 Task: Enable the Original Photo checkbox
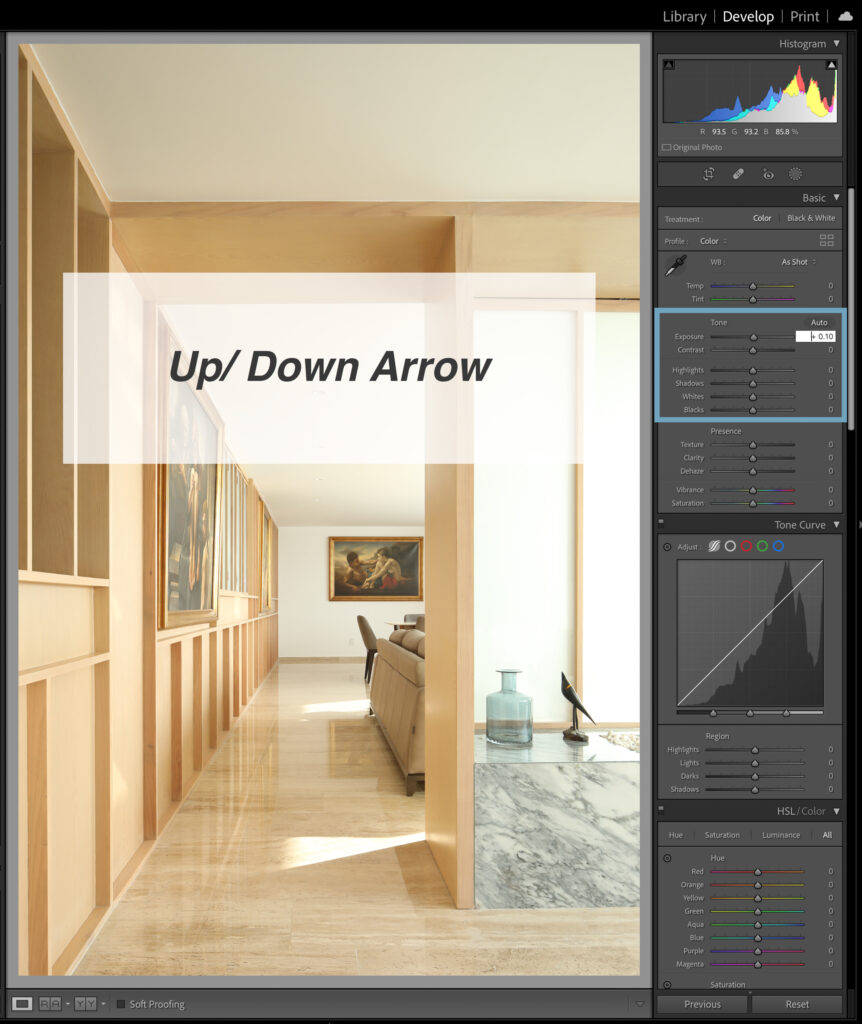coord(667,148)
